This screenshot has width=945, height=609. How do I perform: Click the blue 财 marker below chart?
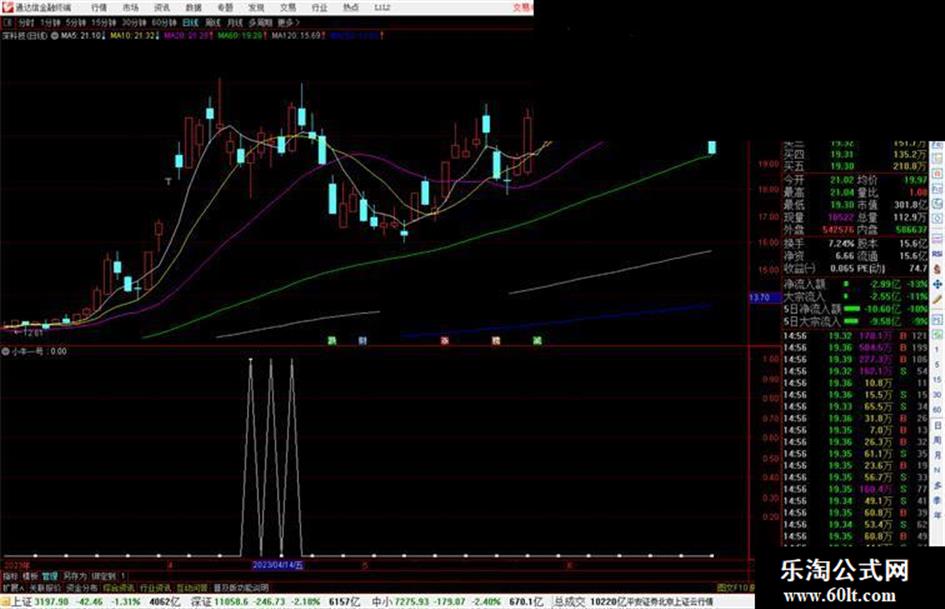click(362, 341)
